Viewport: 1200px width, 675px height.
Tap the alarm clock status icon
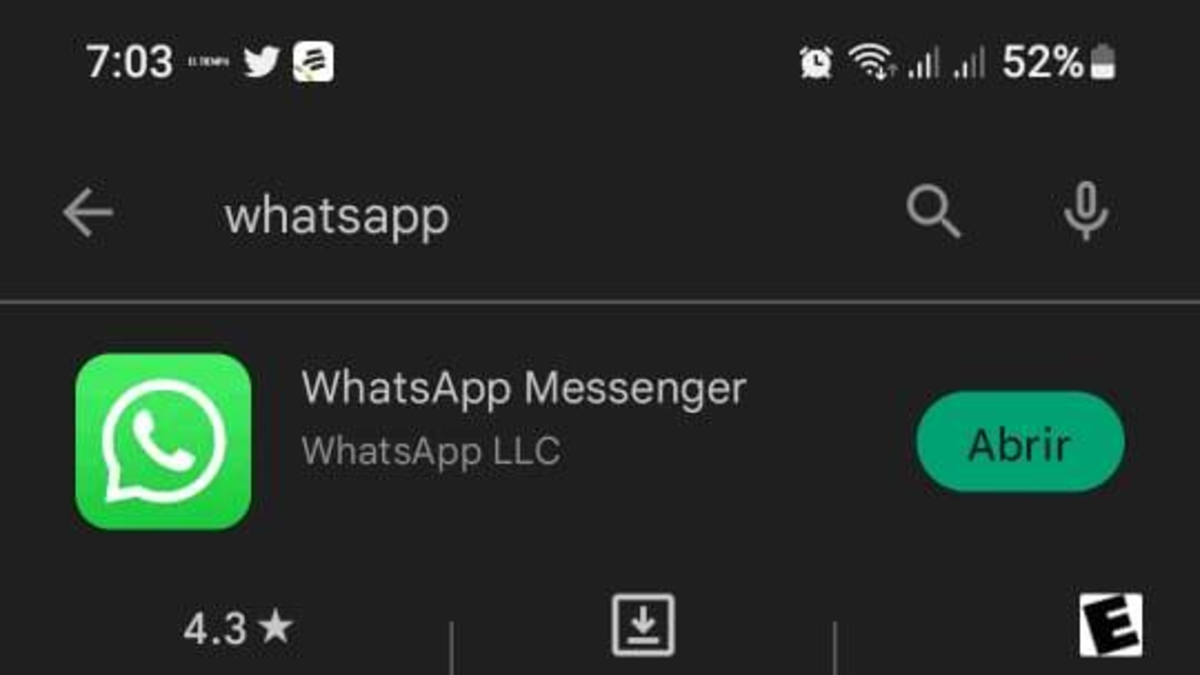pos(816,63)
